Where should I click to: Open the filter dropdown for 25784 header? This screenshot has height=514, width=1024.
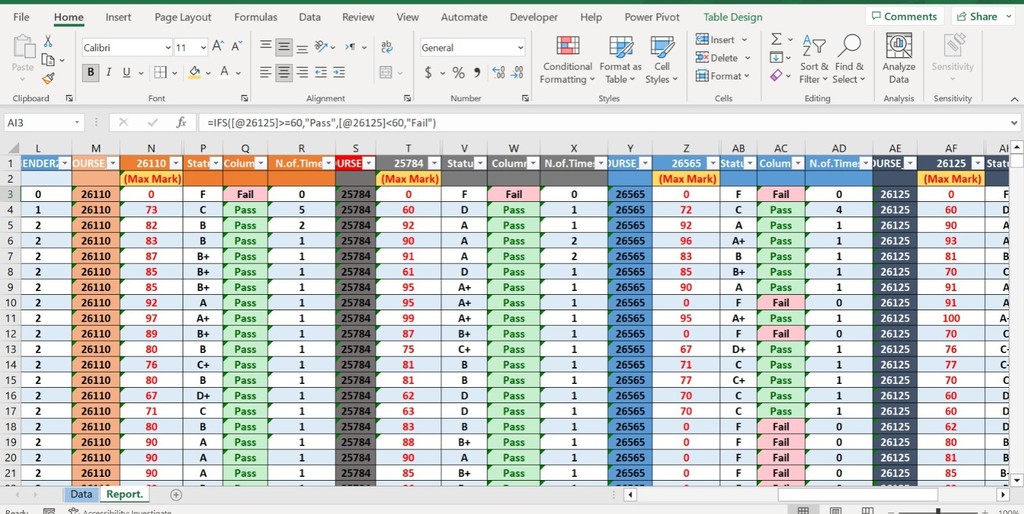click(433, 163)
